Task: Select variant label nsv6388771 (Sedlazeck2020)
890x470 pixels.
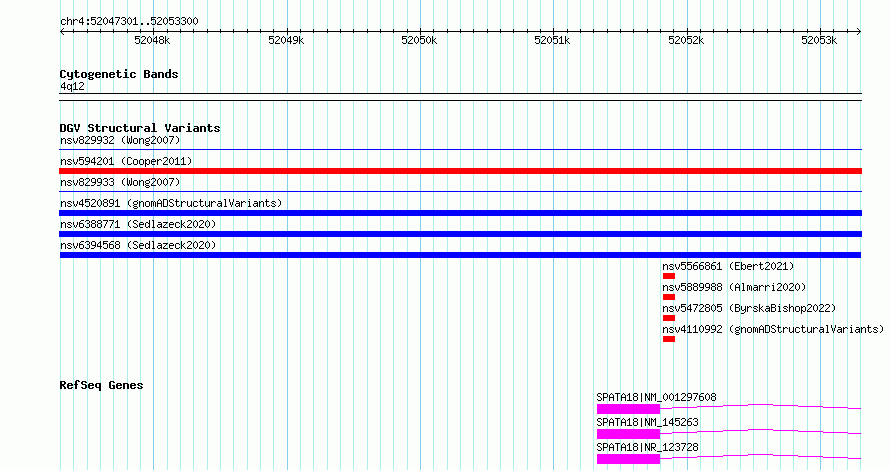Action: click(x=138, y=224)
